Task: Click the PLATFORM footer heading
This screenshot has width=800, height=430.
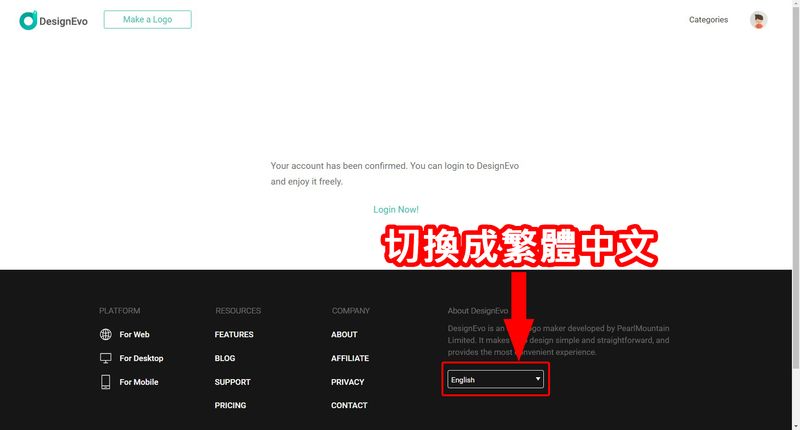Action: (x=119, y=311)
